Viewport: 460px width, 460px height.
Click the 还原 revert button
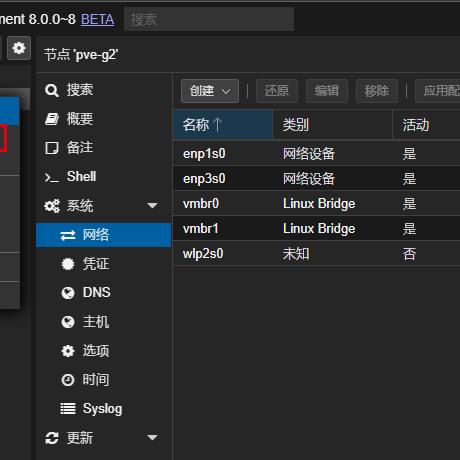click(x=277, y=91)
